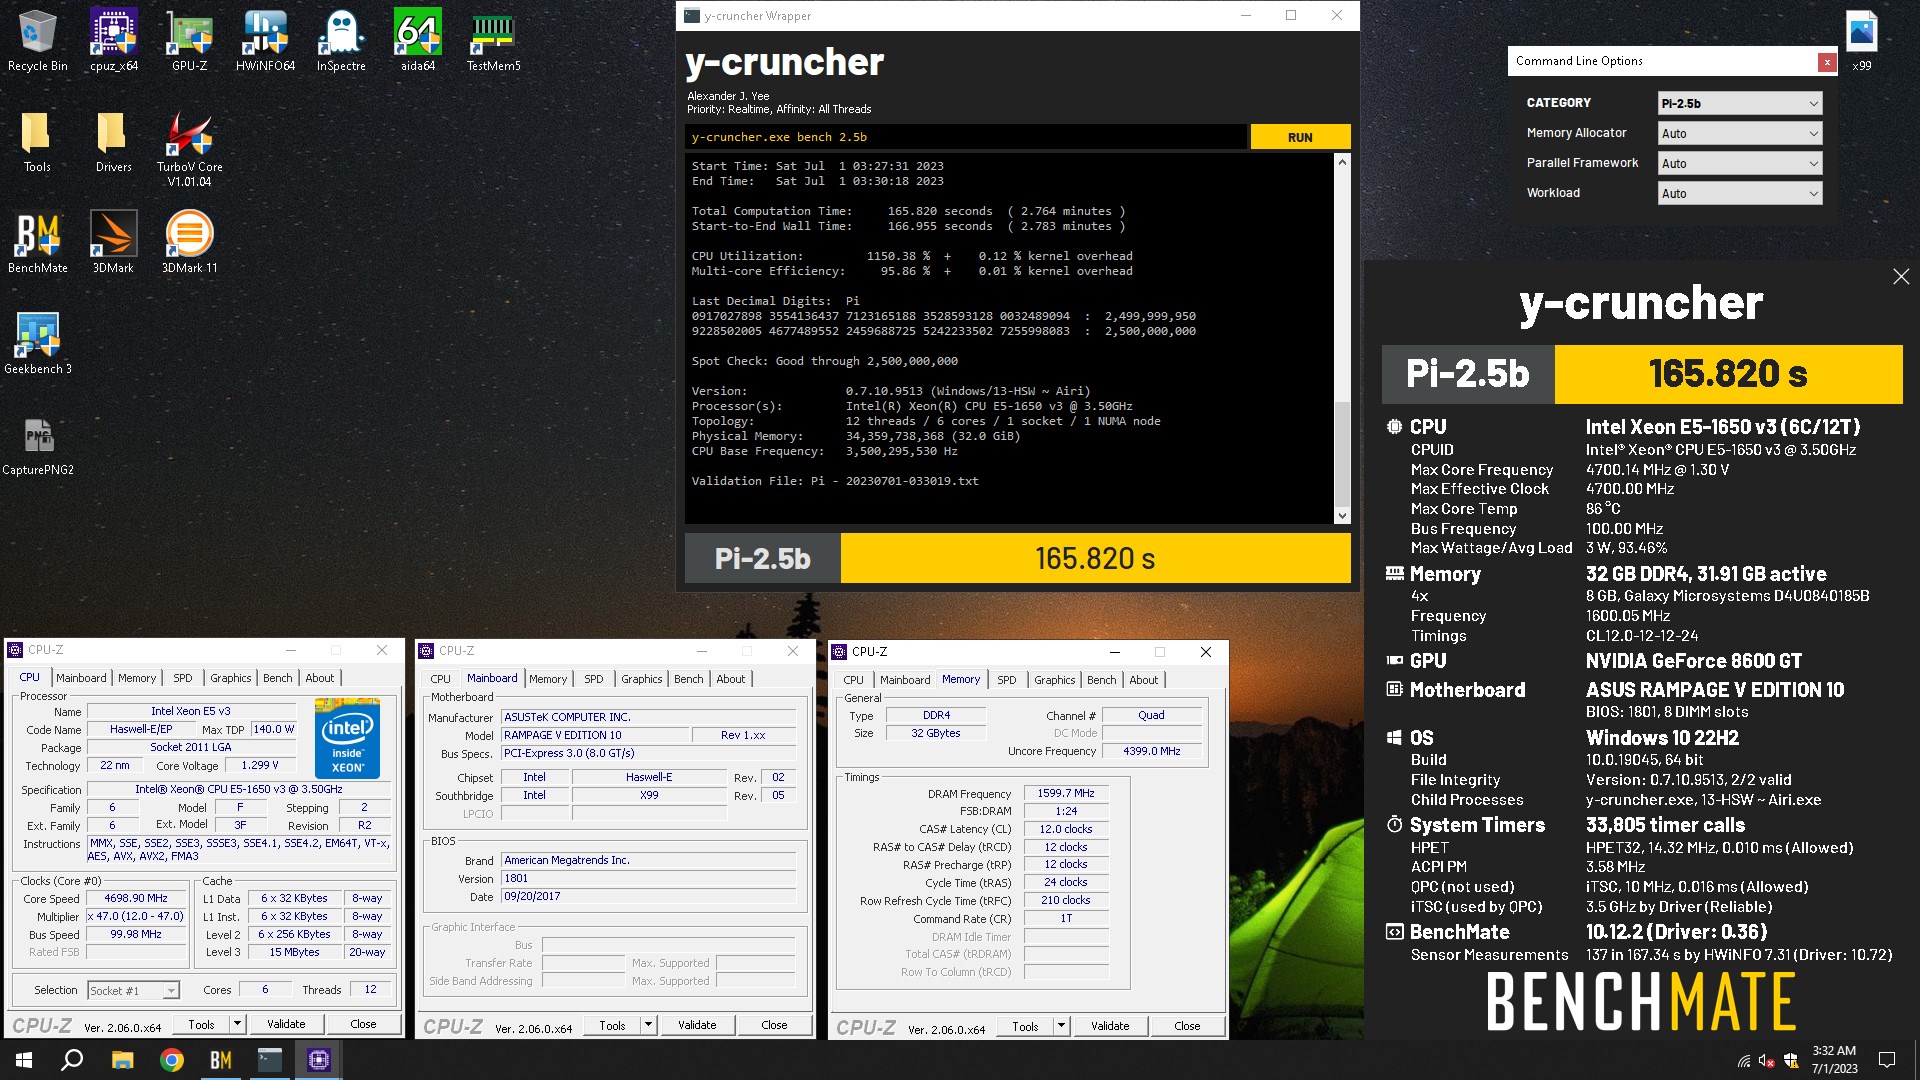Open the cpuz_x64 desktop icon

click(114, 40)
